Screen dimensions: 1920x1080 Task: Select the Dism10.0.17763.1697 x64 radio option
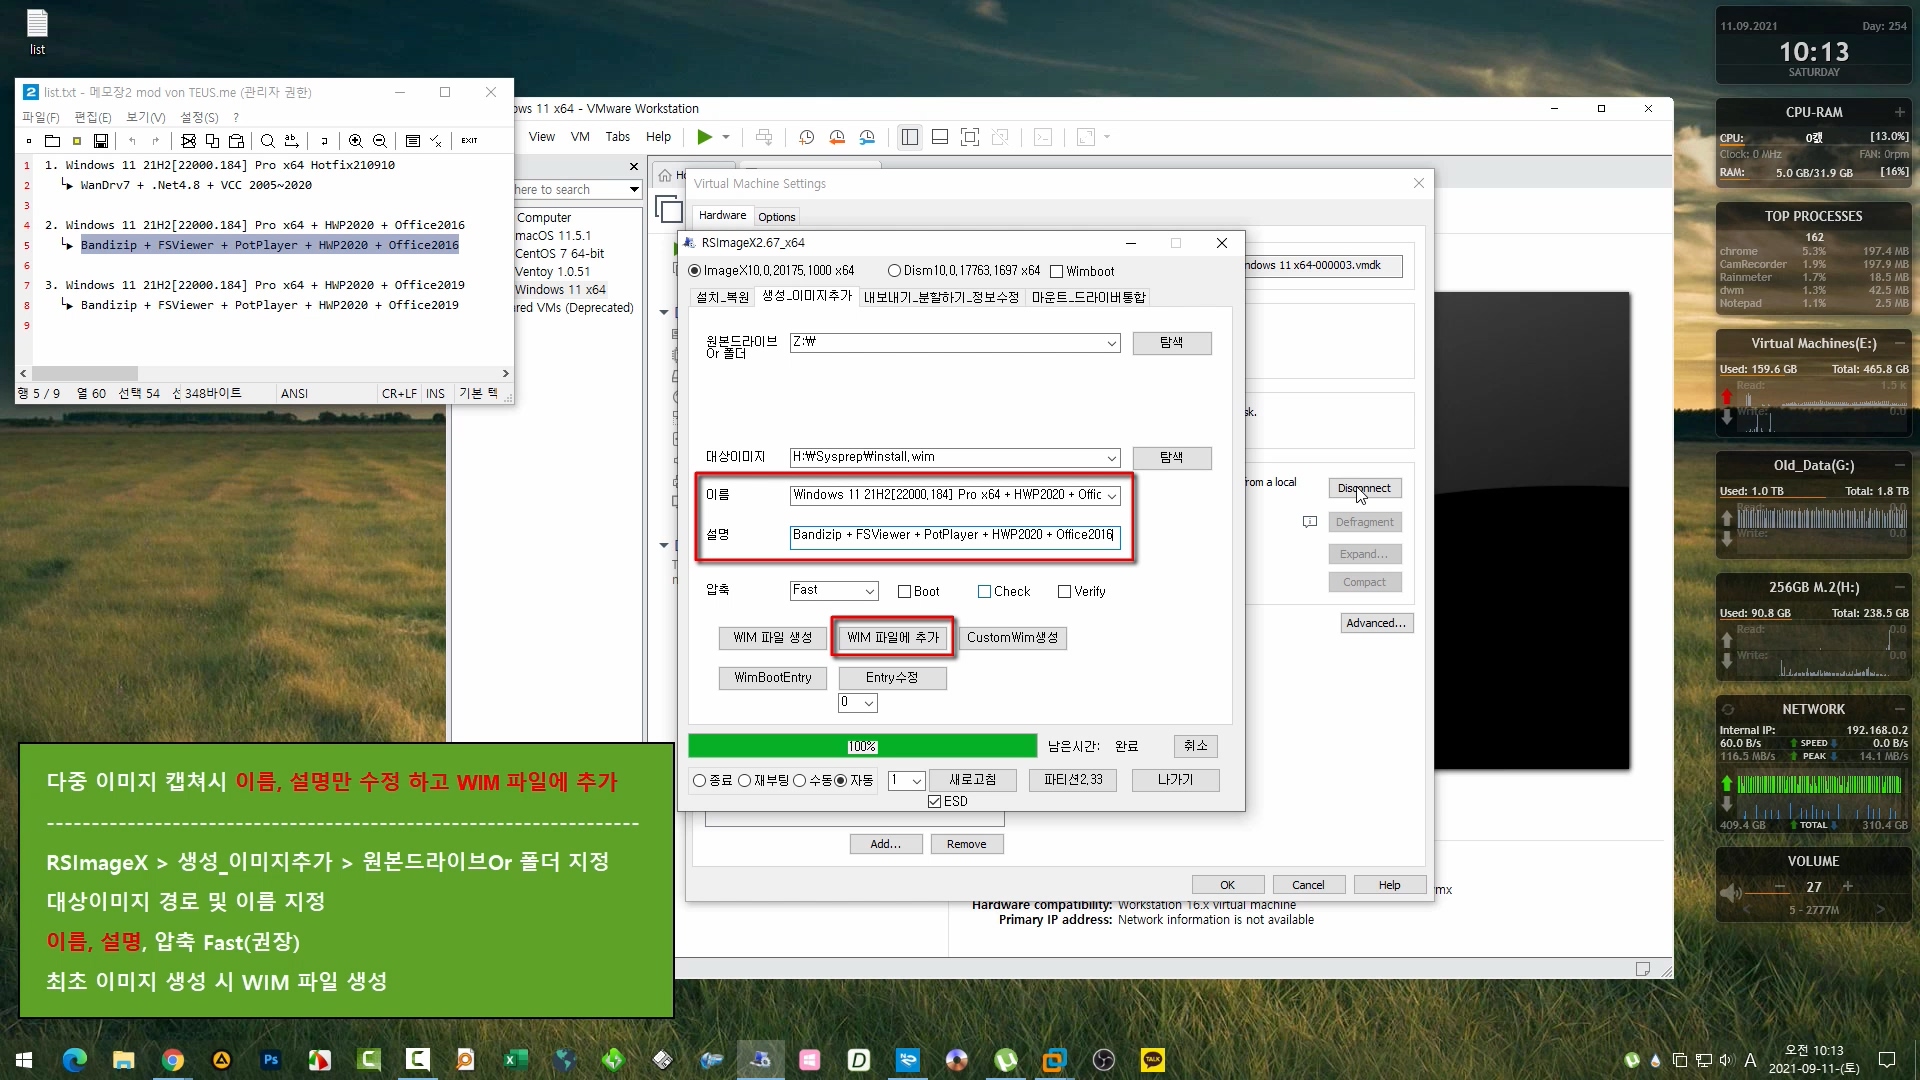pyautogui.click(x=894, y=271)
